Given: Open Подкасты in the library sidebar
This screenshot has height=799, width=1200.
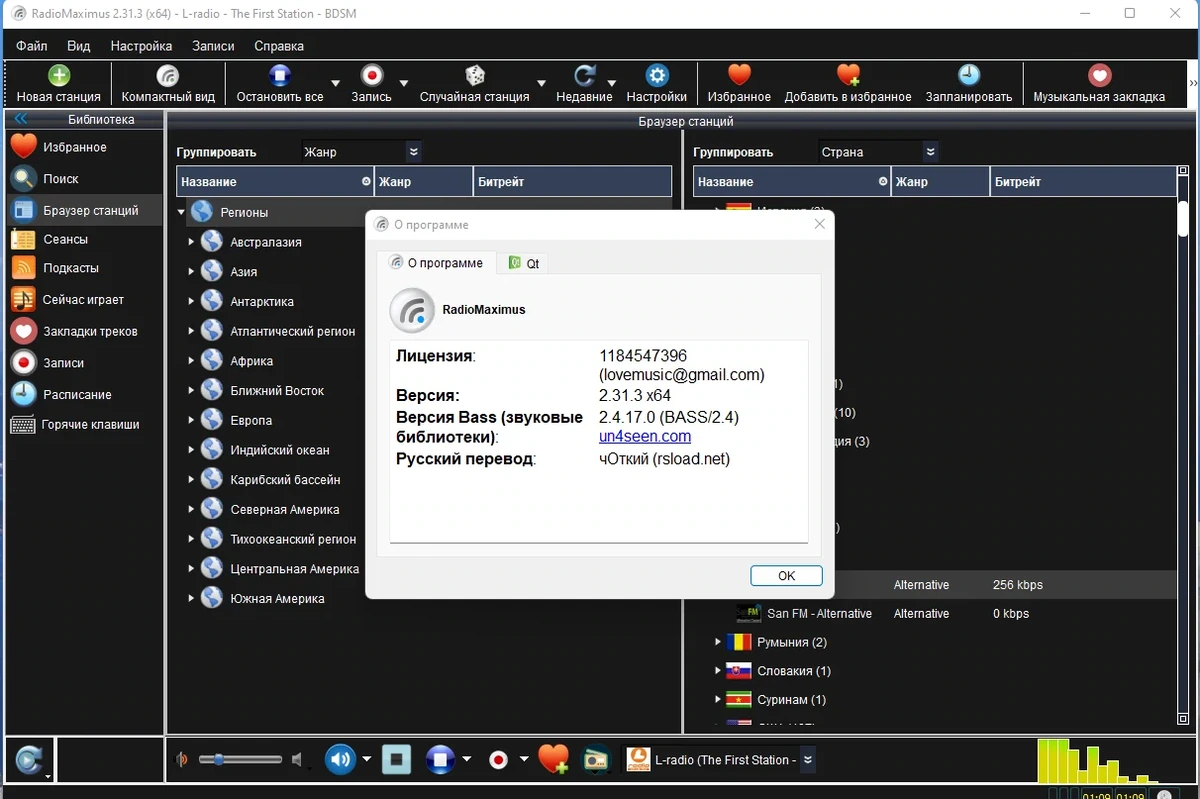Looking at the screenshot, I should click(x=70, y=268).
